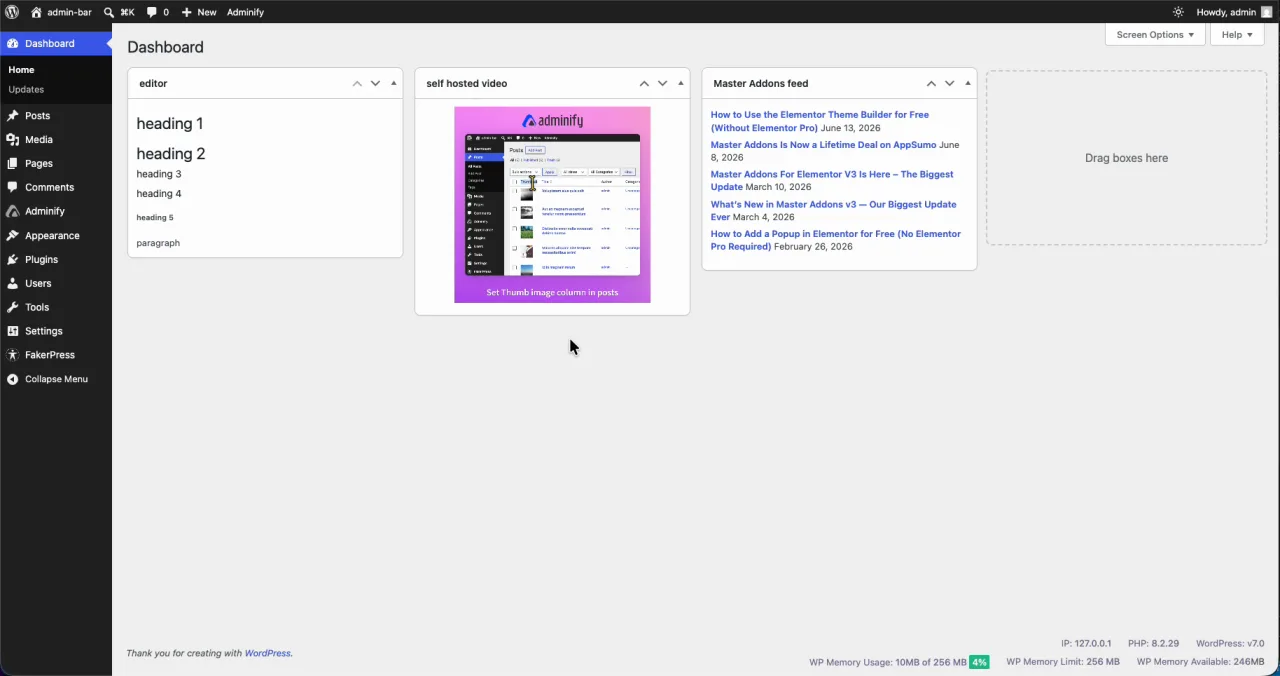This screenshot has height=676, width=1280.
Task: Click the Plugins plug icon
Action: pyautogui.click(x=12, y=259)
